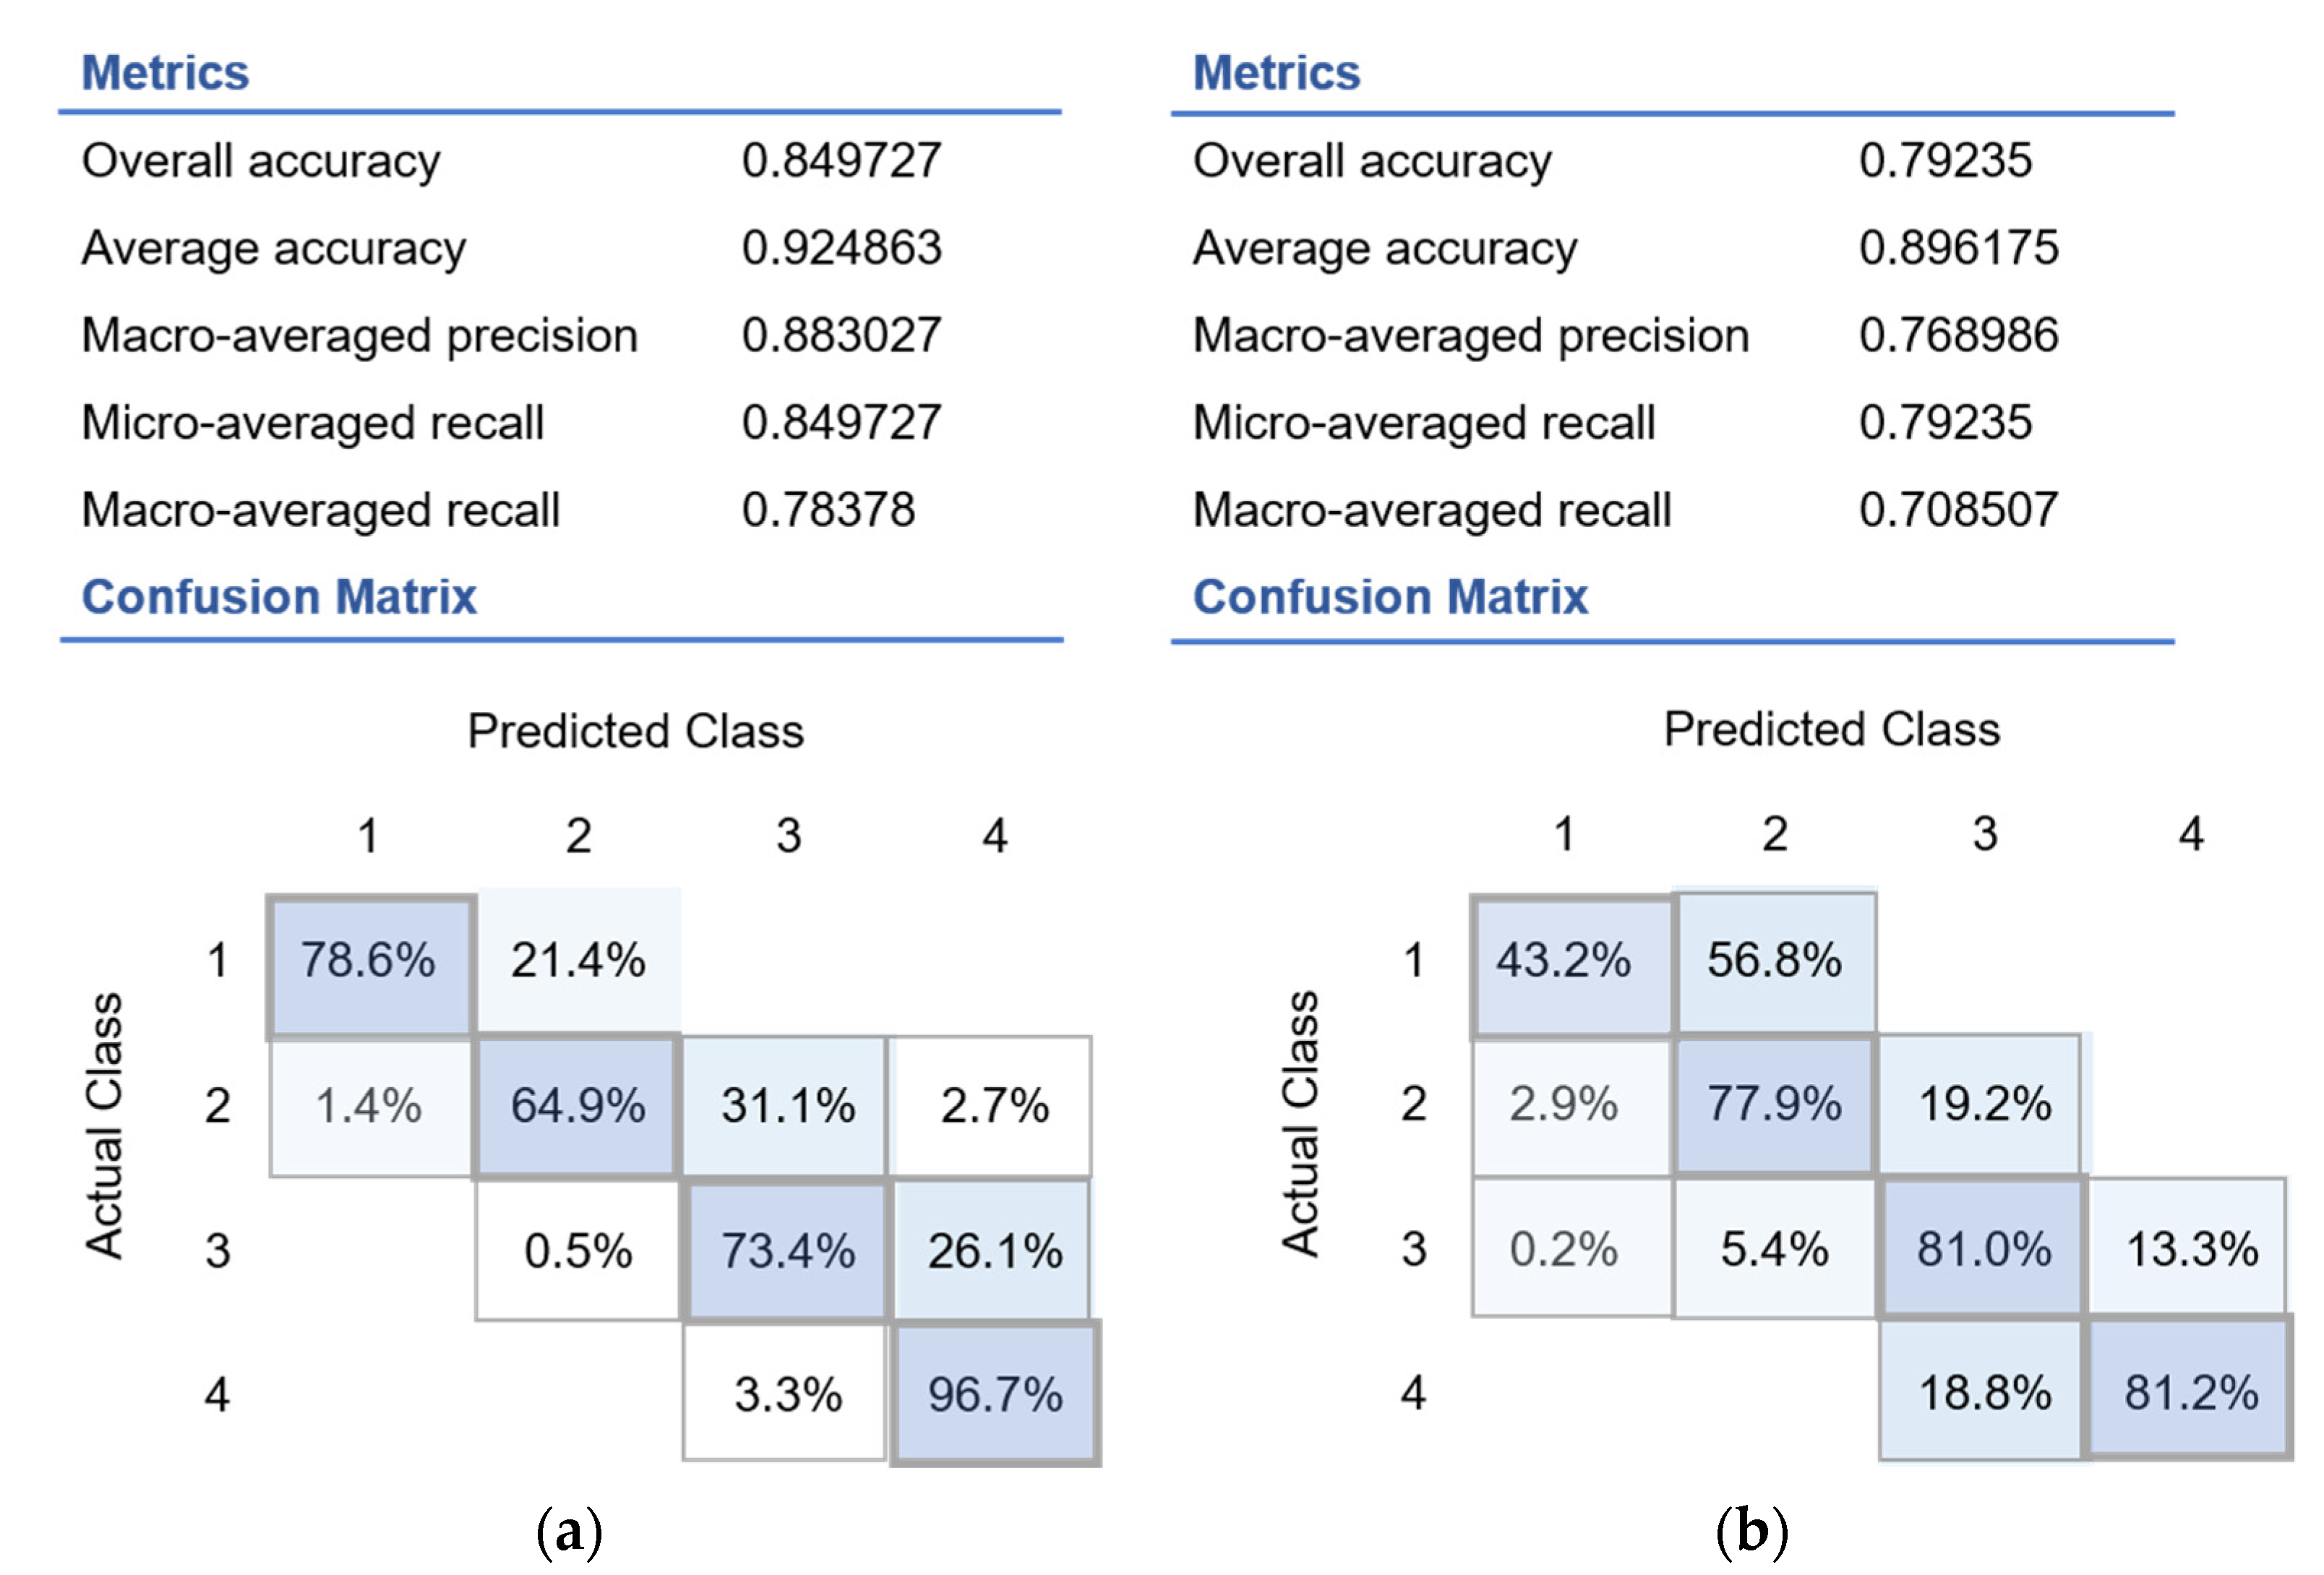Click the 31.1% off-diagonal cell
This screenshot has height=1575, width=2324.
click(x=787, y=1107)
